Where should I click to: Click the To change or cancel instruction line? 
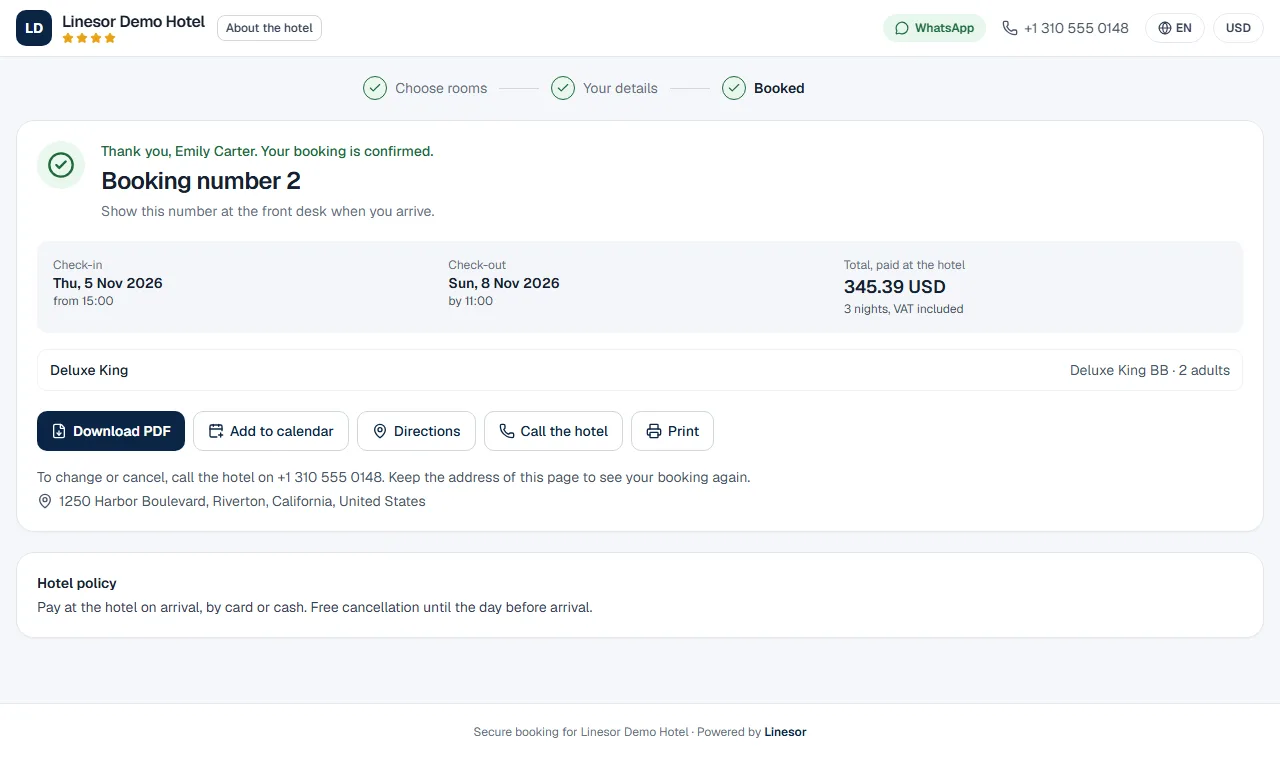[394, 477]
